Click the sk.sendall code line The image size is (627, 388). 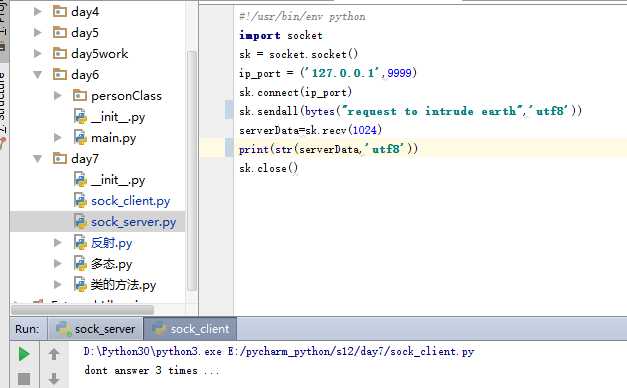coord(411,111)
